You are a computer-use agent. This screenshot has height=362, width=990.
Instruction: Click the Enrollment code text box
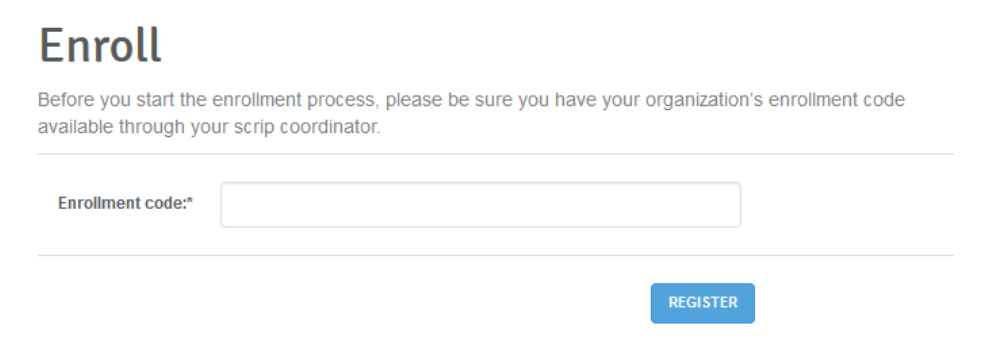point(480,205)
